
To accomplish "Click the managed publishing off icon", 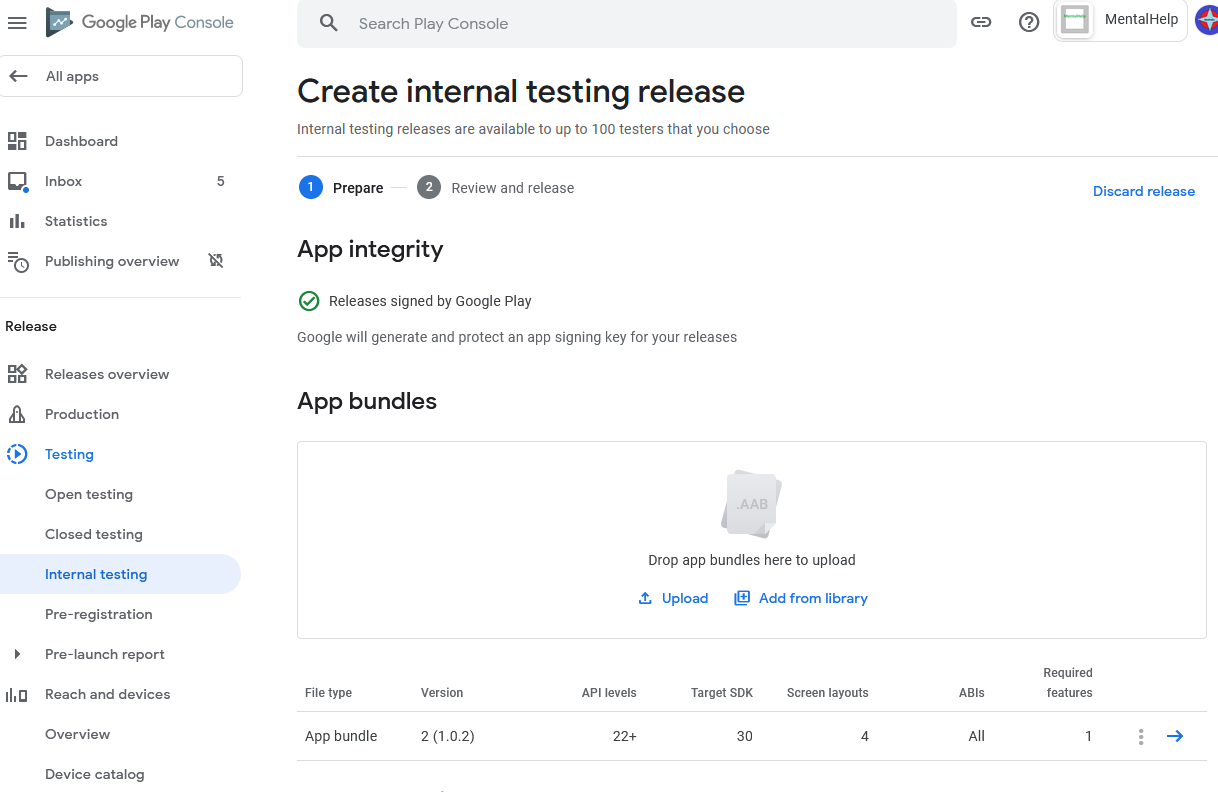I will (215, 261).
